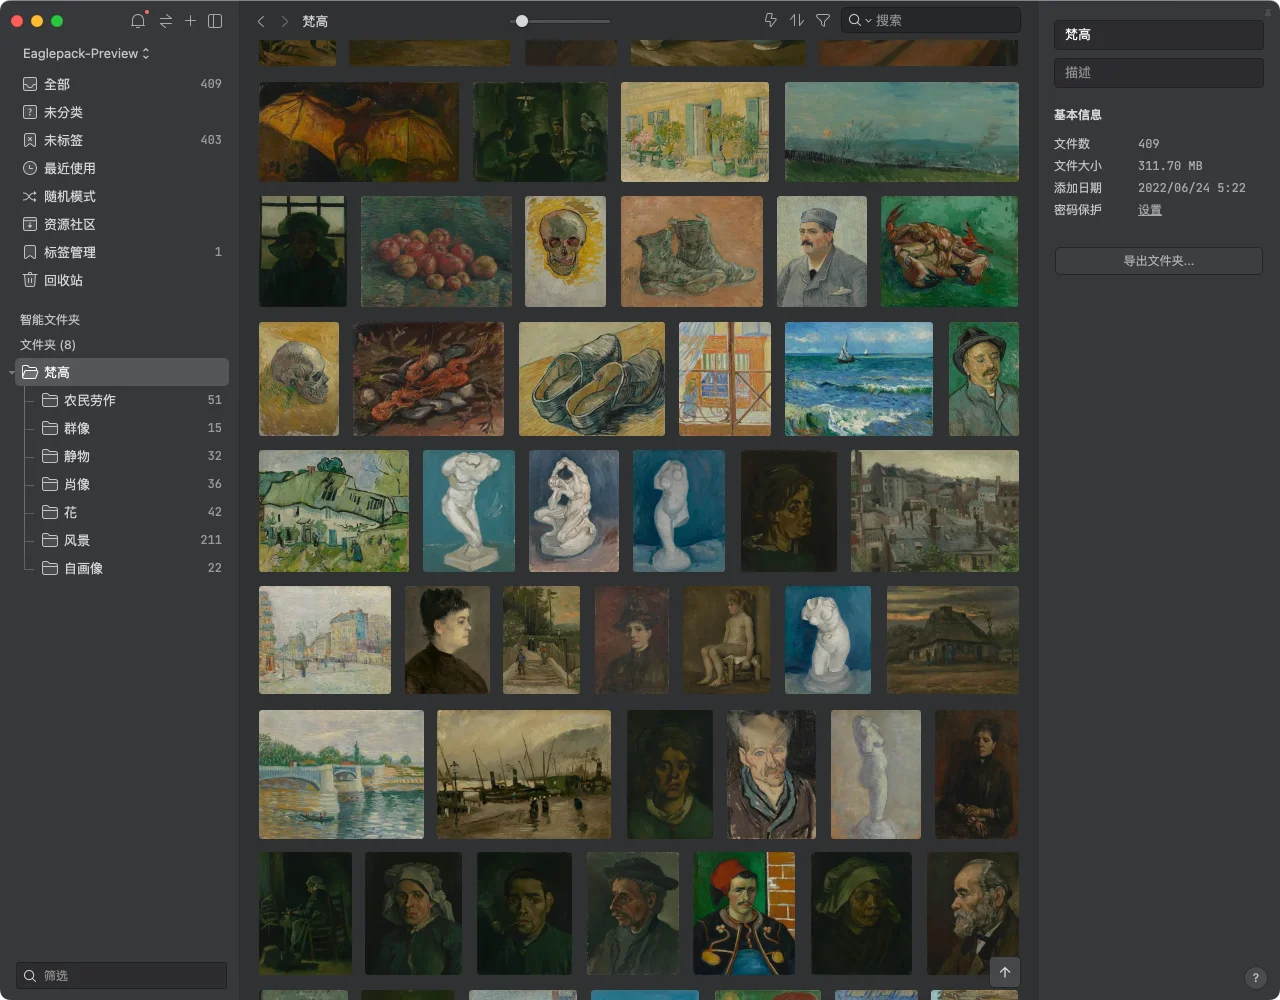Select the crab on green background thumbnail

[x=950, y=251]
